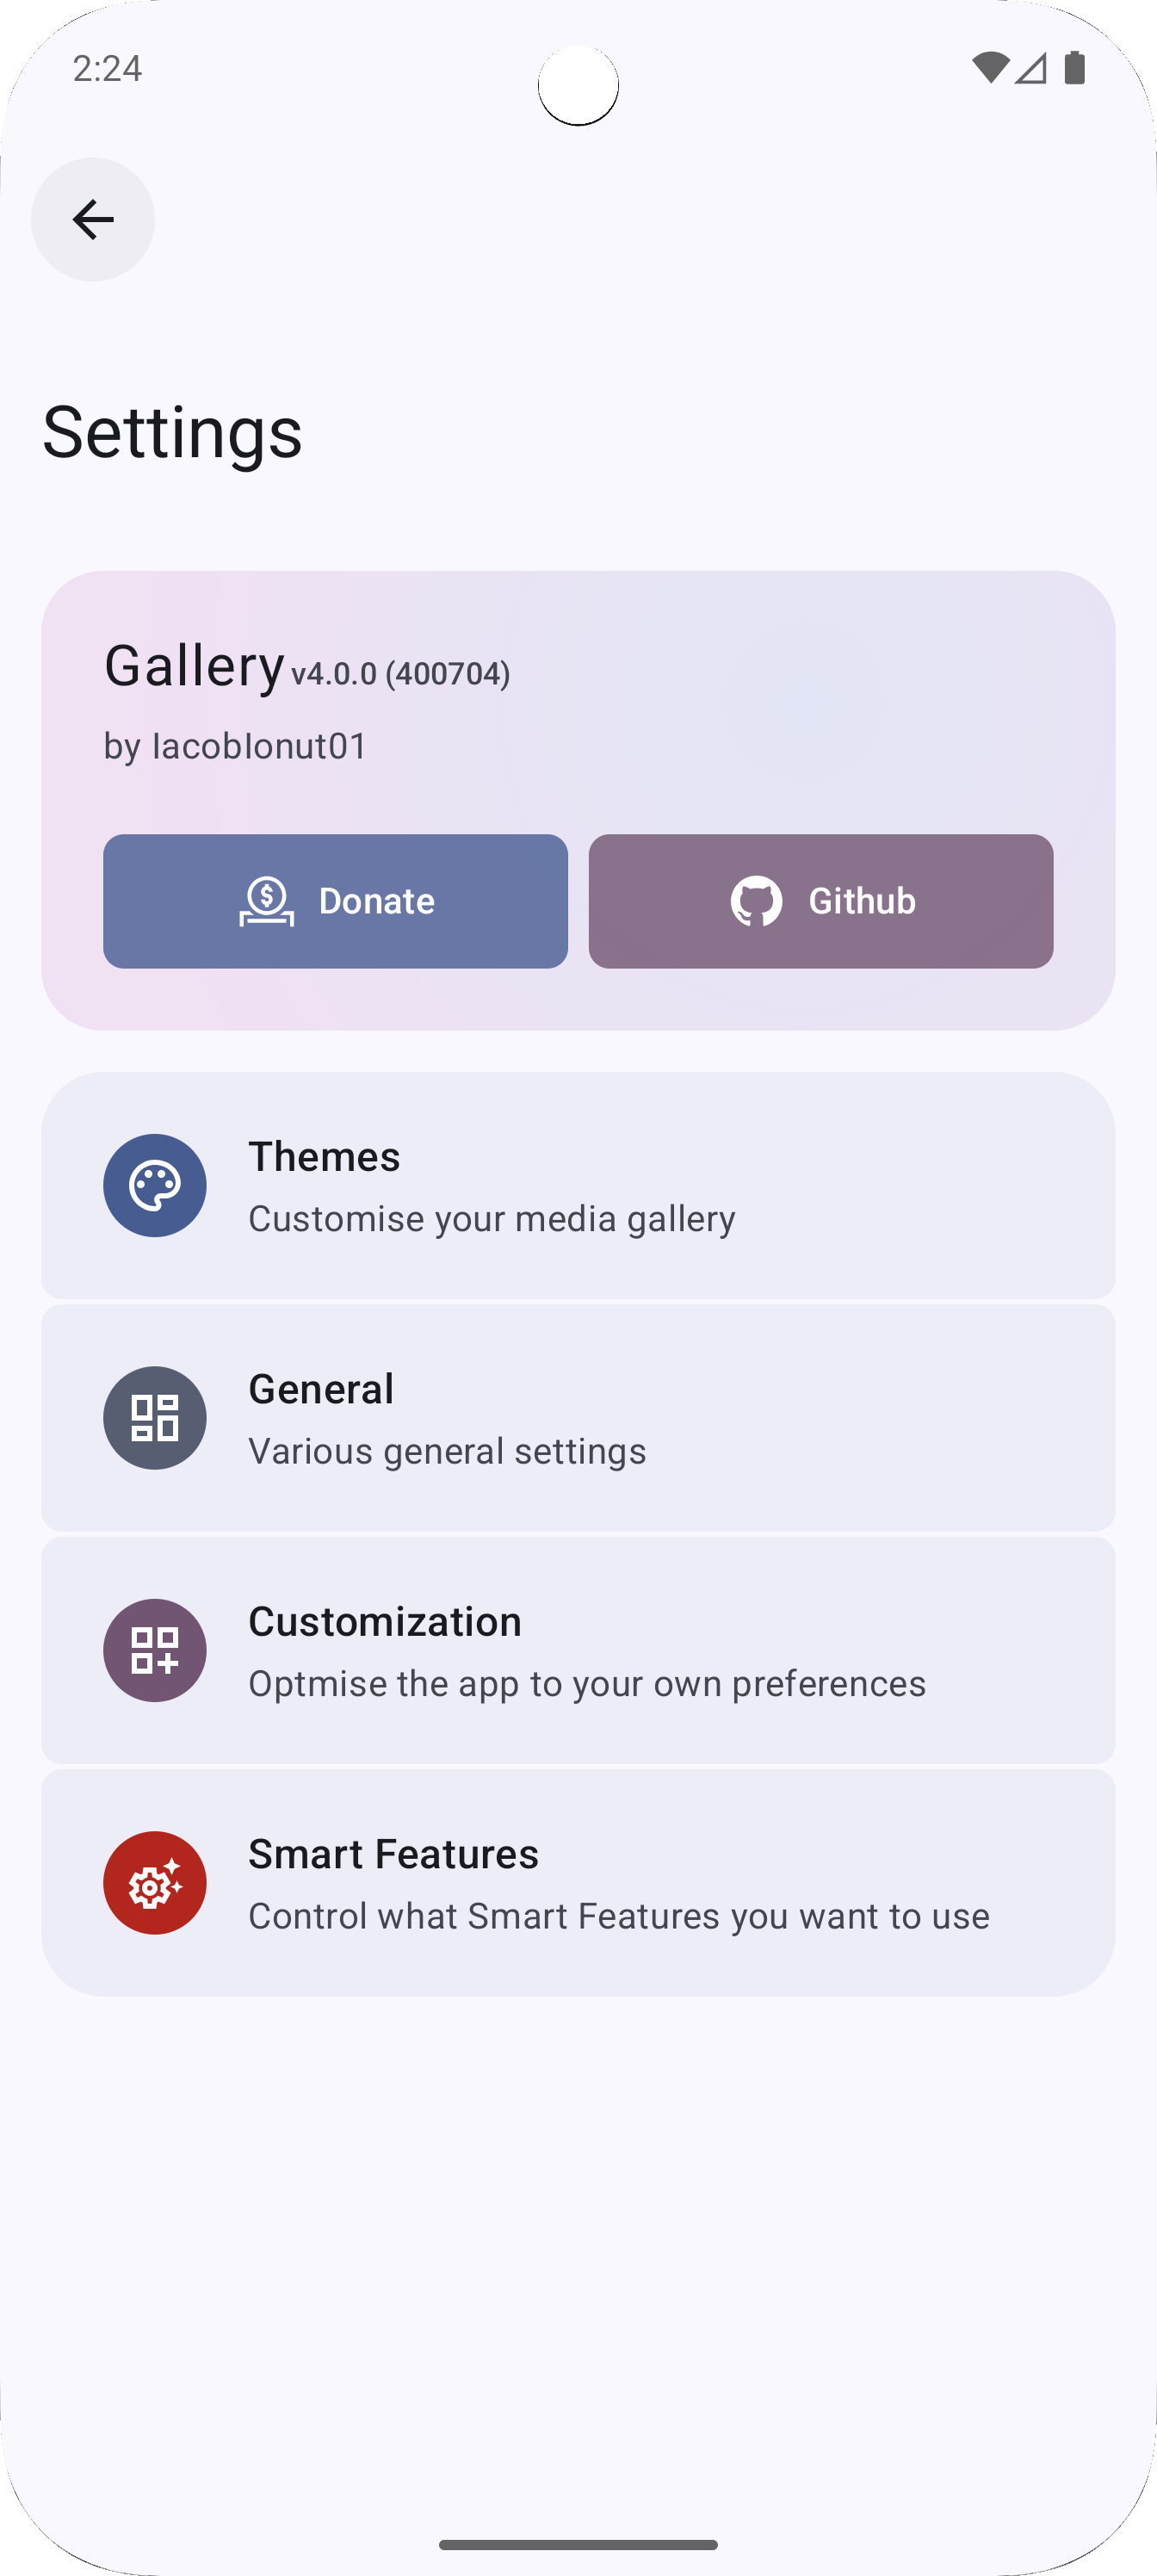Tap the widgets-plus icon beside Customization

[155, 1650]
